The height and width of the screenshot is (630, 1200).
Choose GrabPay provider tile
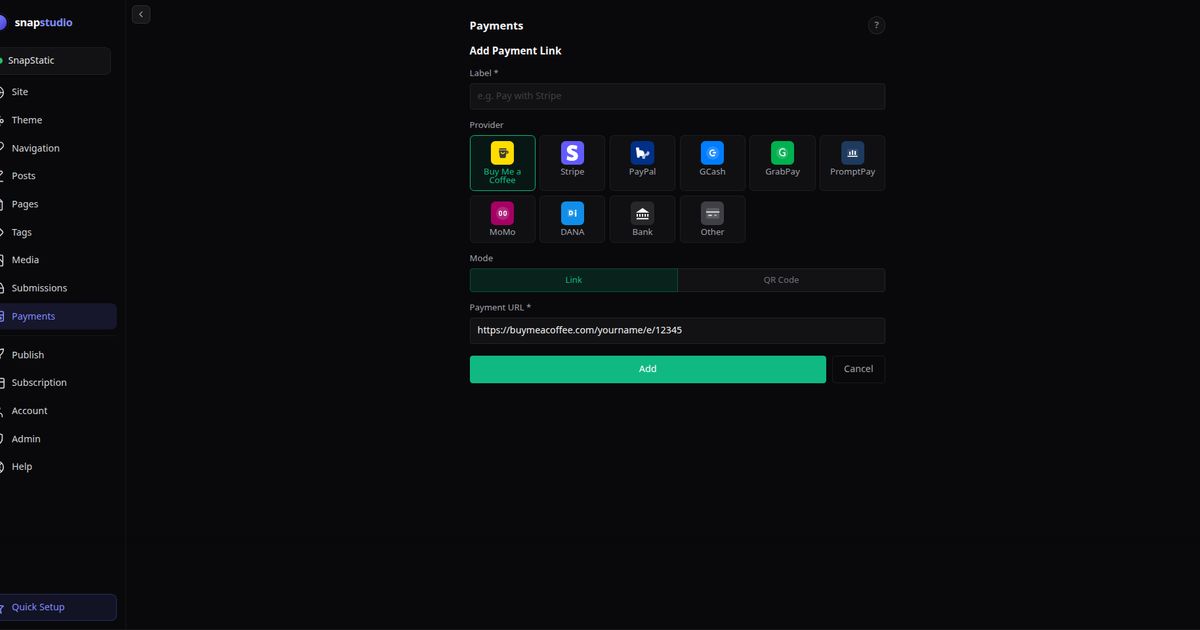coord(782,163)
